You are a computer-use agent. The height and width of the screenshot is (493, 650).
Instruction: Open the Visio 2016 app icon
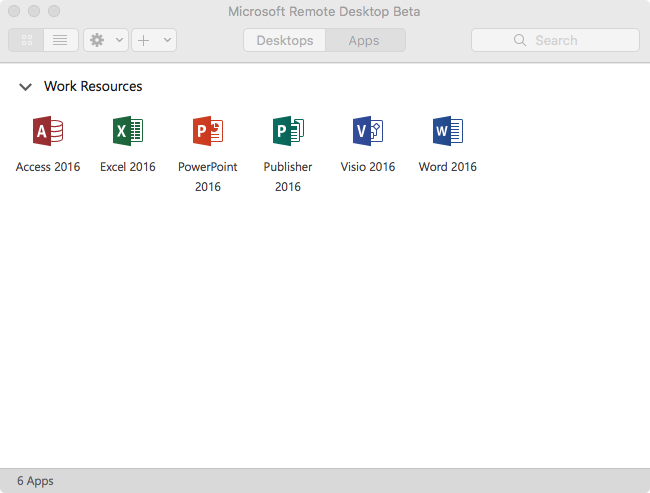(368, 131)
